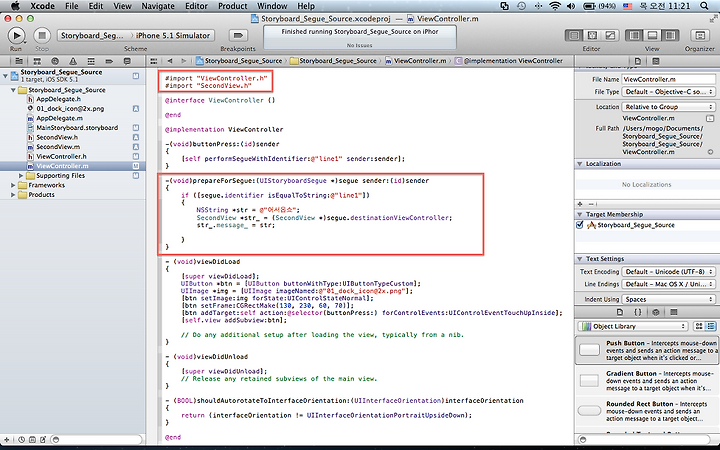Show the File Template library
The height and width of the screenshot is (450, 720).
[620, 312]
